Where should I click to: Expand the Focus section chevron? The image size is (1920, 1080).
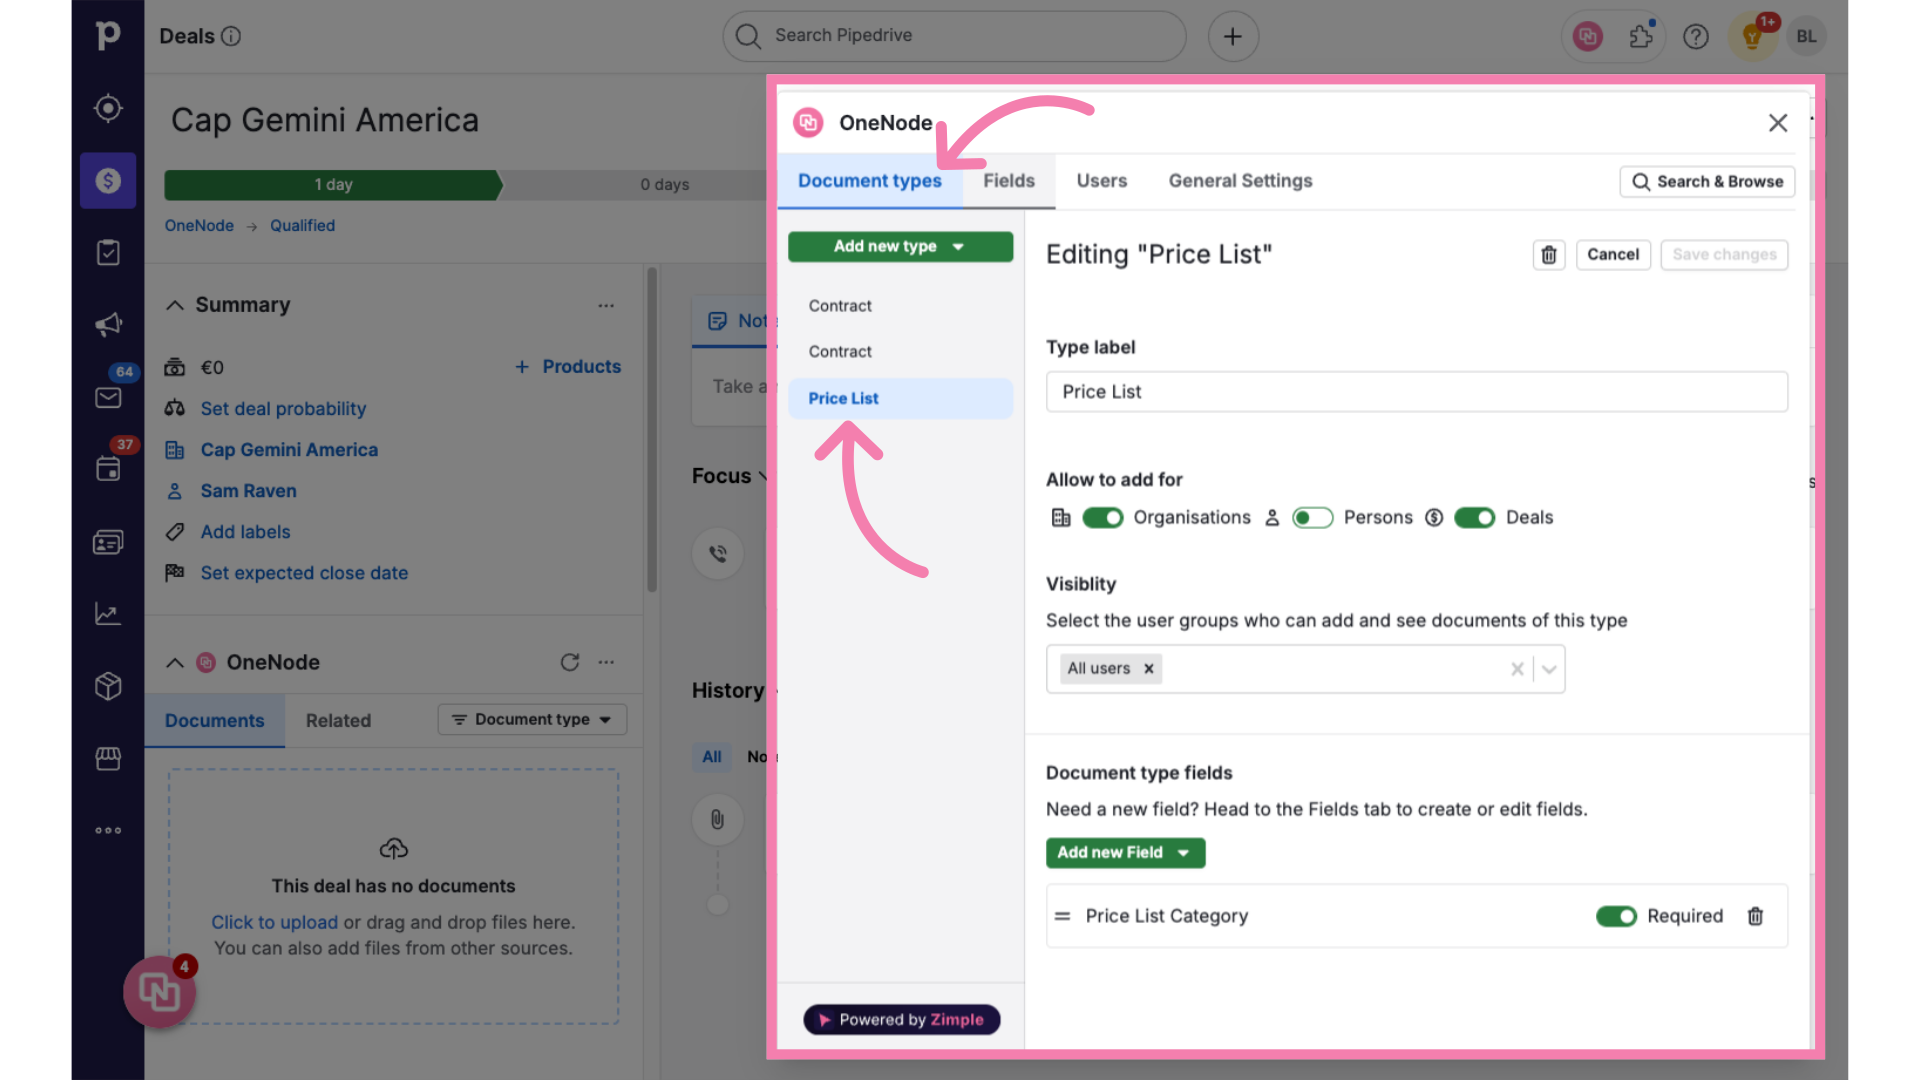[764, 476]
